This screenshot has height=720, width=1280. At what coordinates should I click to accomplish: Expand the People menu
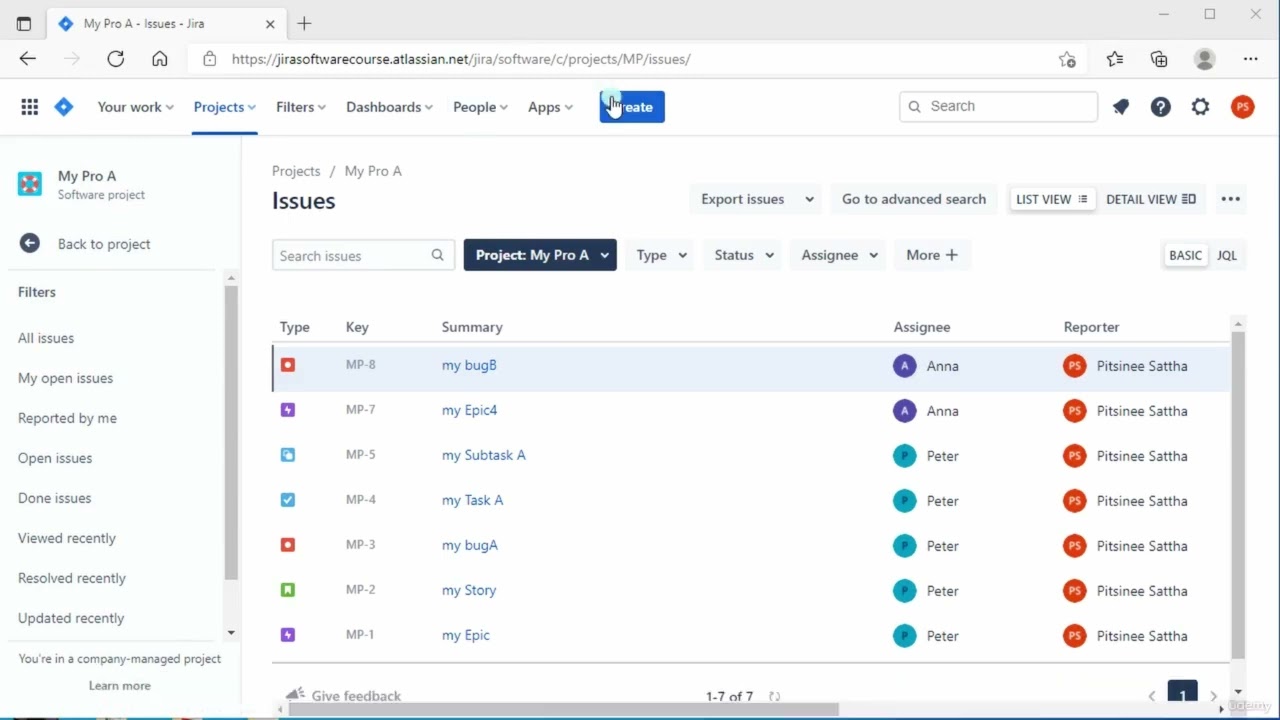[480, 107]
